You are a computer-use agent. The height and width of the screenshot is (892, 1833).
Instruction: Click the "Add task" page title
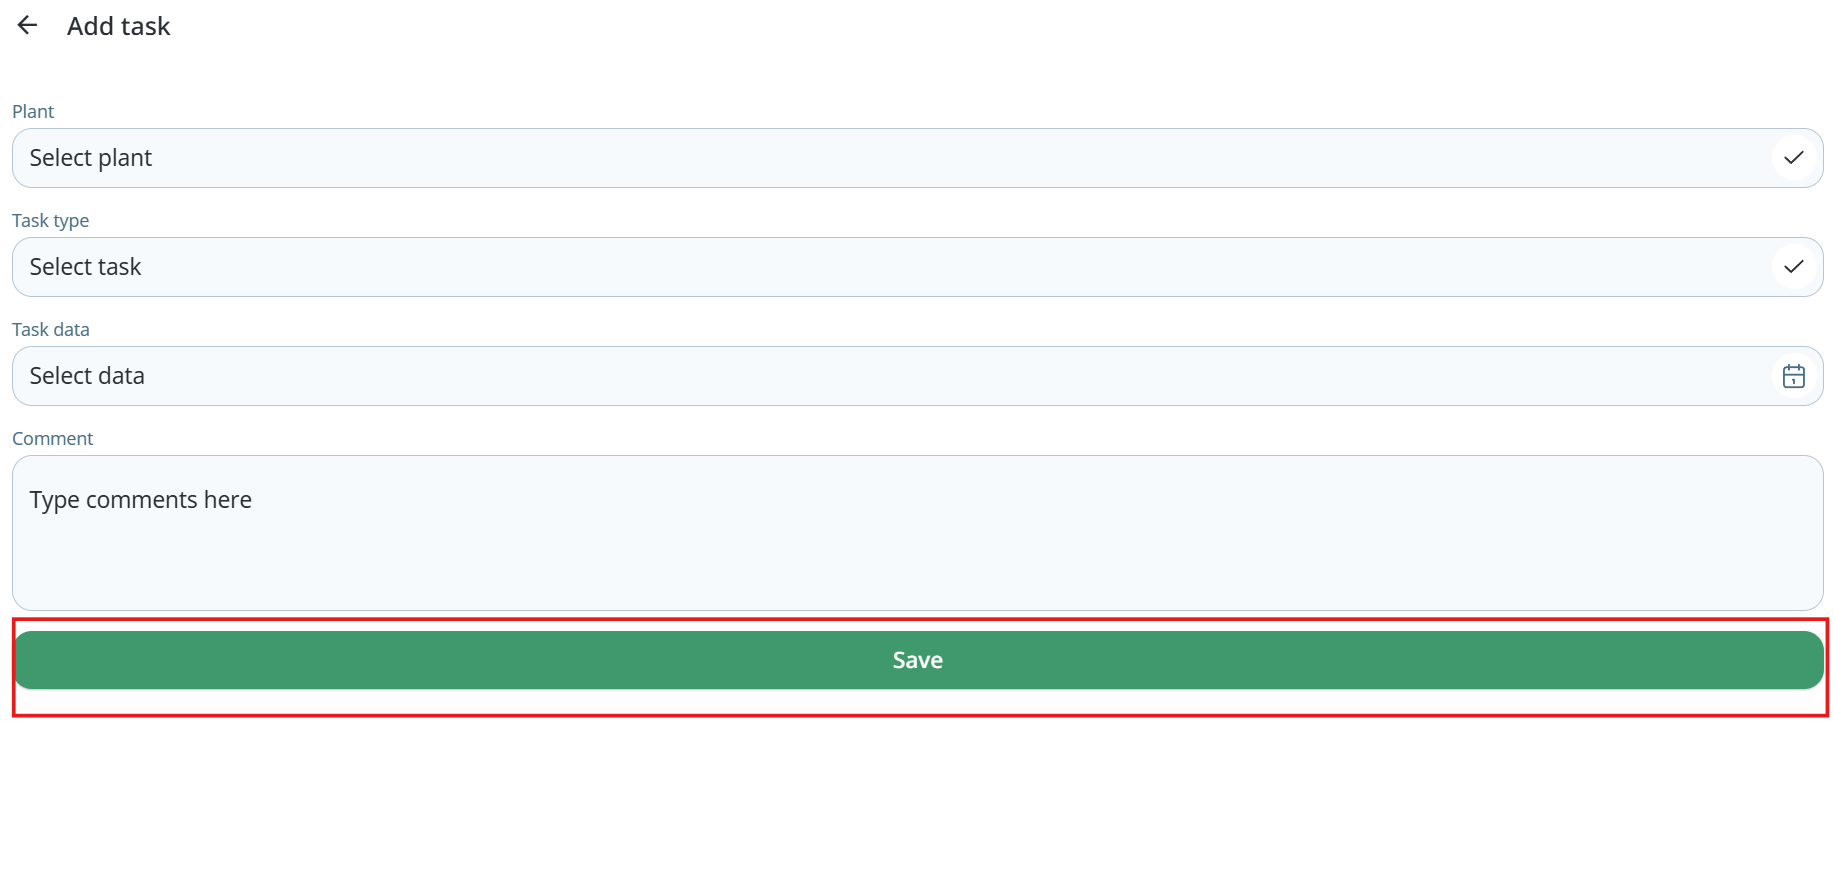click(118, 26)
